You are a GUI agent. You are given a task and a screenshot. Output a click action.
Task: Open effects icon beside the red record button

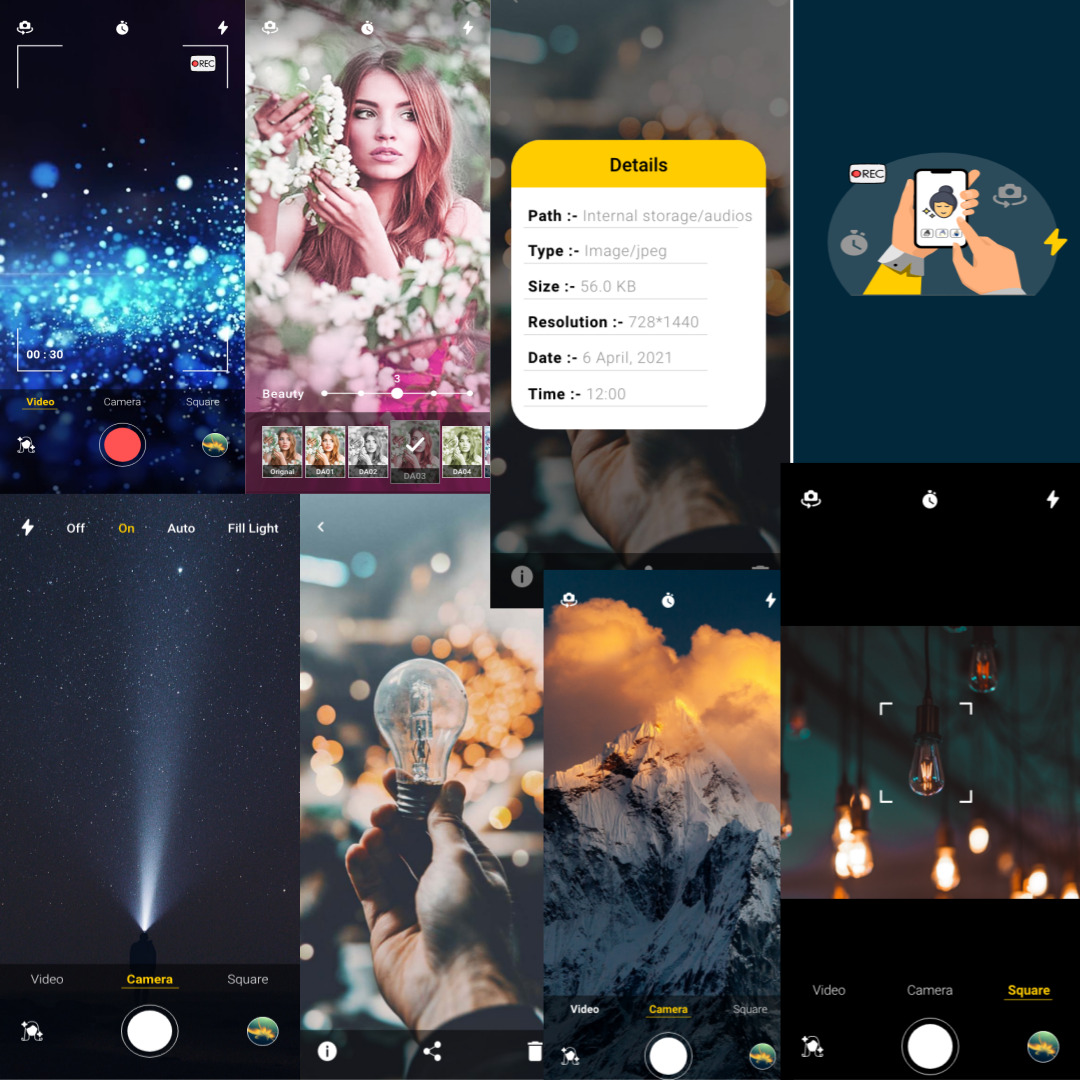tap(27, 445)
